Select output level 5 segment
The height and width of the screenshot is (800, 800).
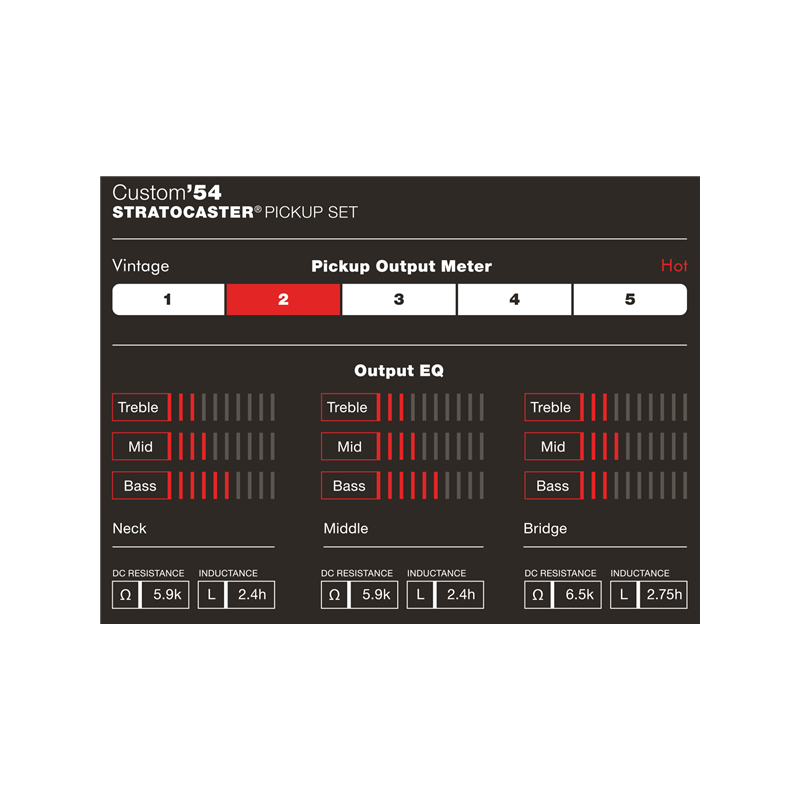click(630, 300)
